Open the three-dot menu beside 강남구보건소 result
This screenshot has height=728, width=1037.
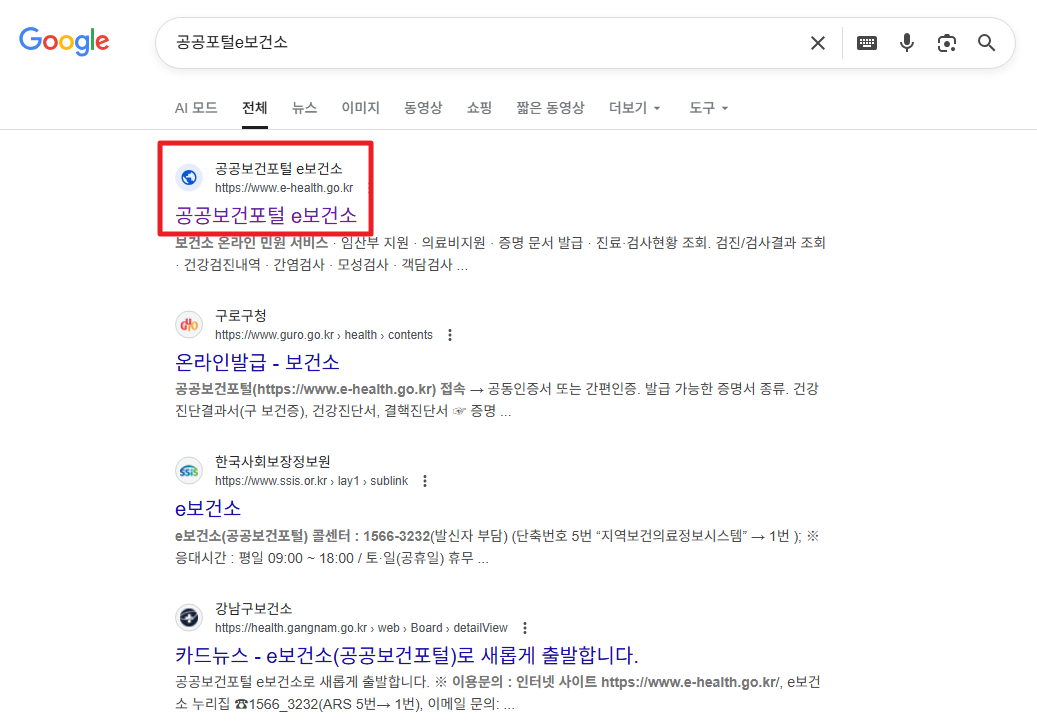coord(525,628)
